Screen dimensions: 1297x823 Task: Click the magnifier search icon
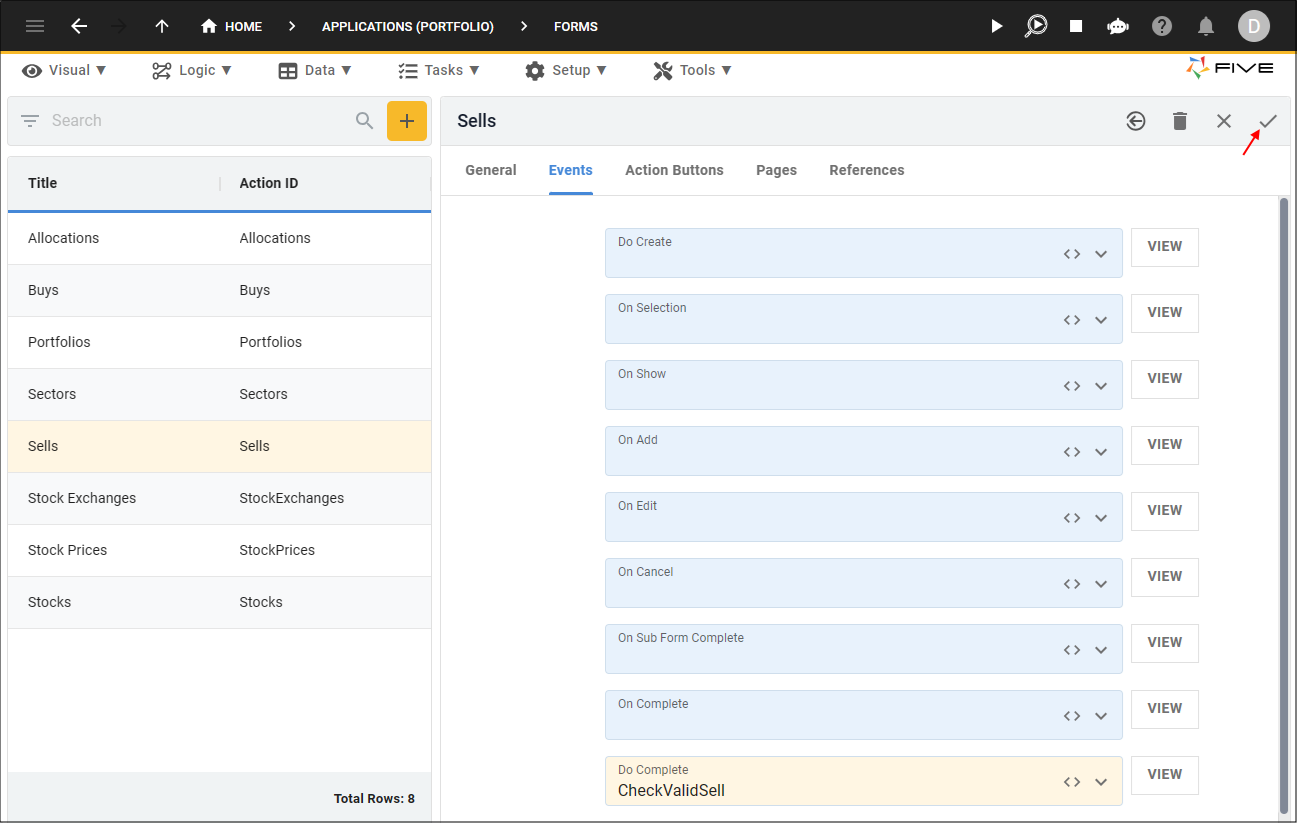pos(365,121)
